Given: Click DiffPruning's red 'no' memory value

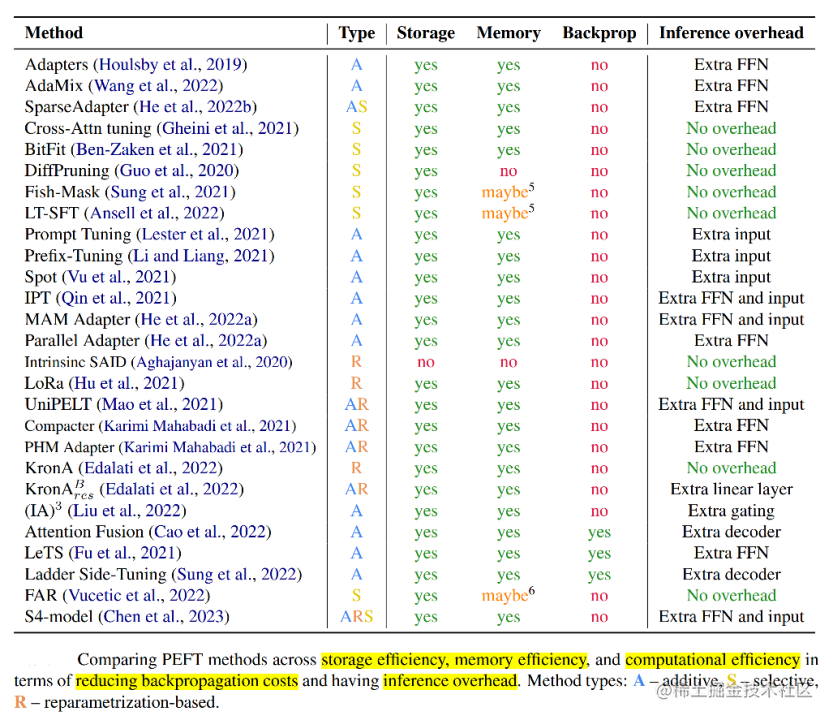Looking at the screenshot, I should pos(508,172).
